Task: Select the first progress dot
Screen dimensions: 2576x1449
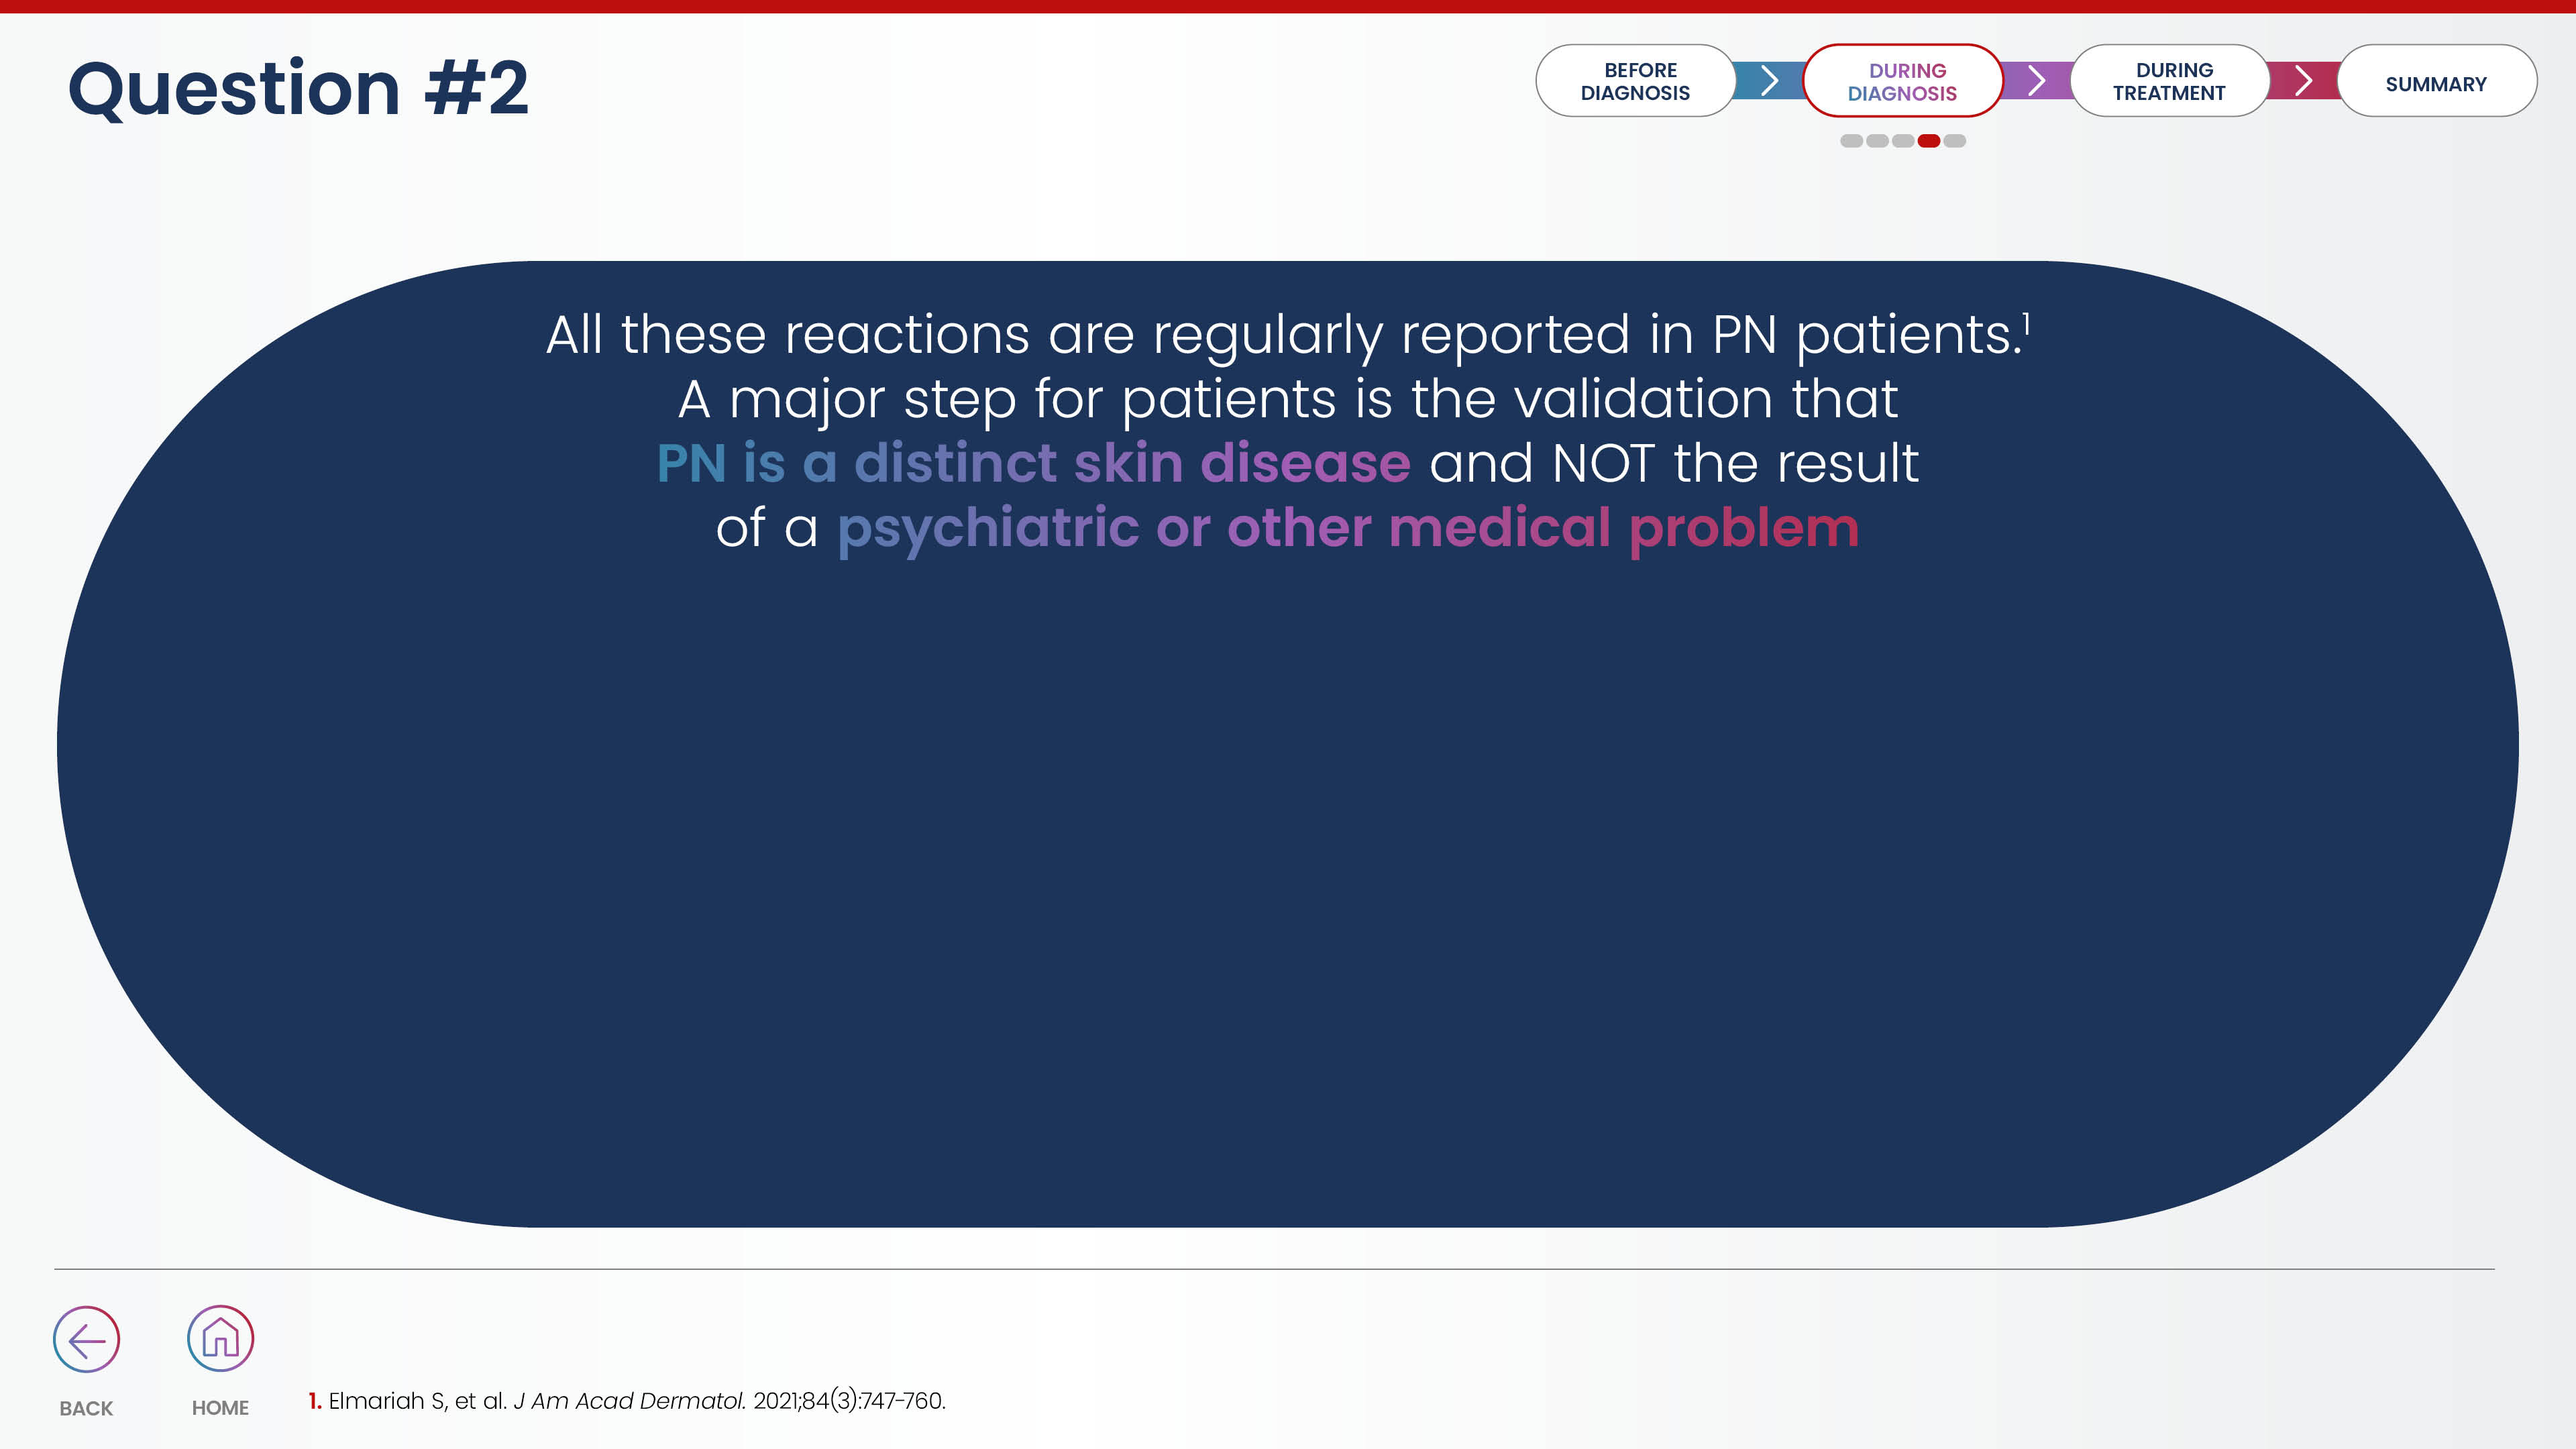Action: [1851, 141]
